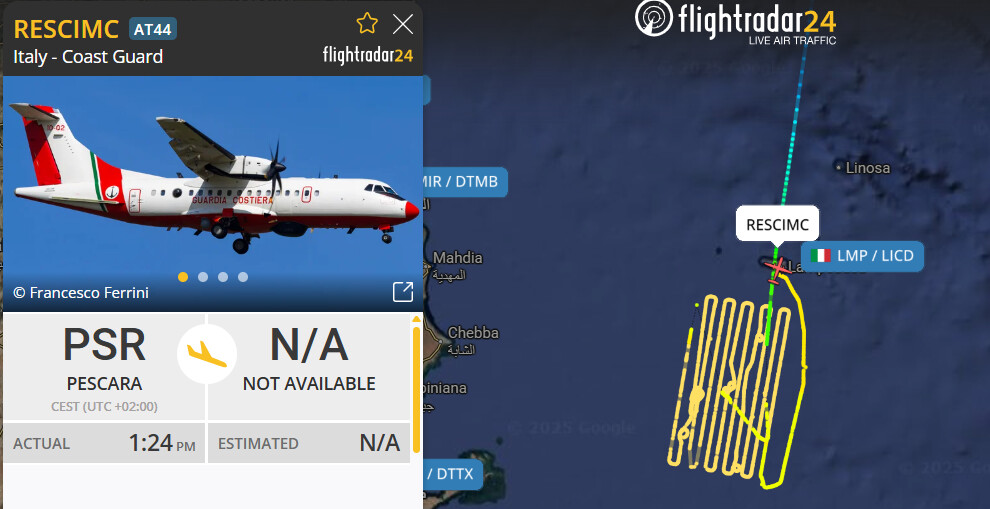Click the MIR / DTMB airport label

pyautogui.click(x=465, y=182)
